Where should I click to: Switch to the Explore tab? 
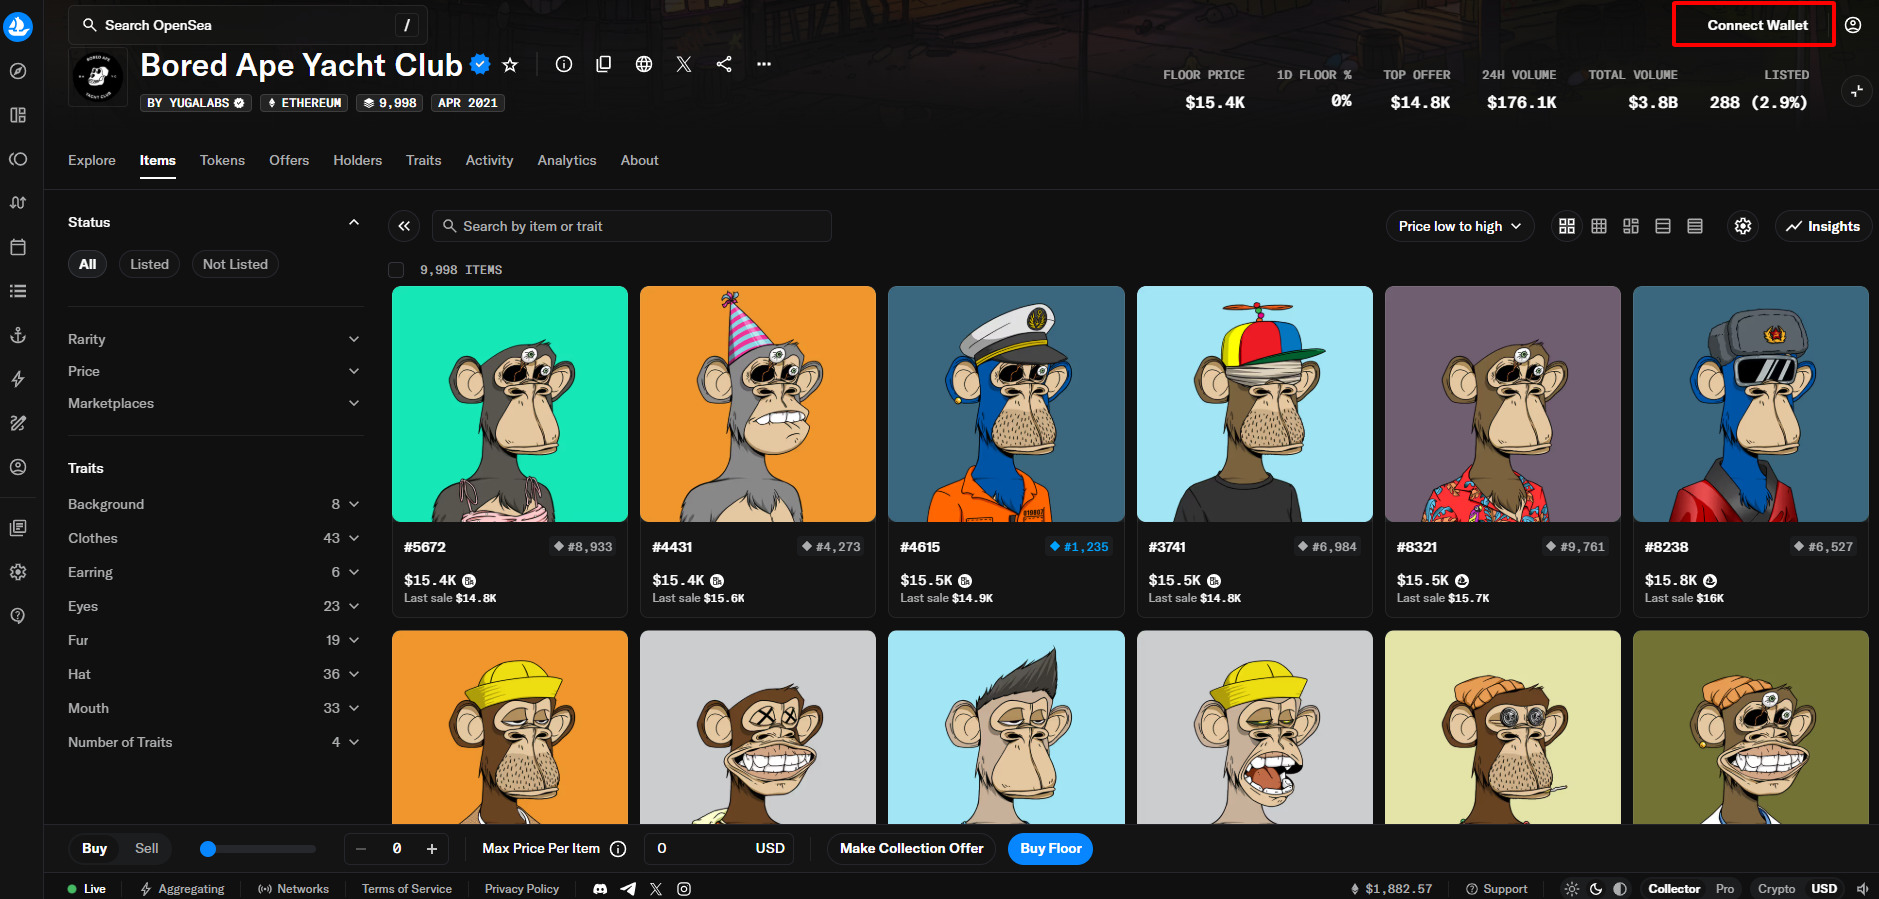(92, 160)
